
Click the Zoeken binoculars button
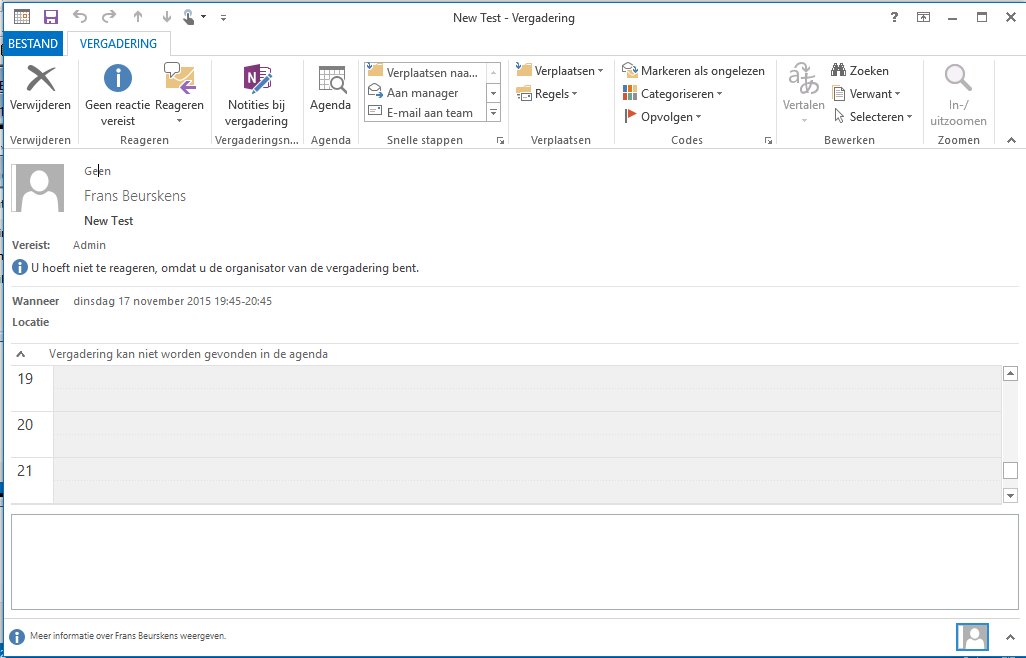(859, 71)
